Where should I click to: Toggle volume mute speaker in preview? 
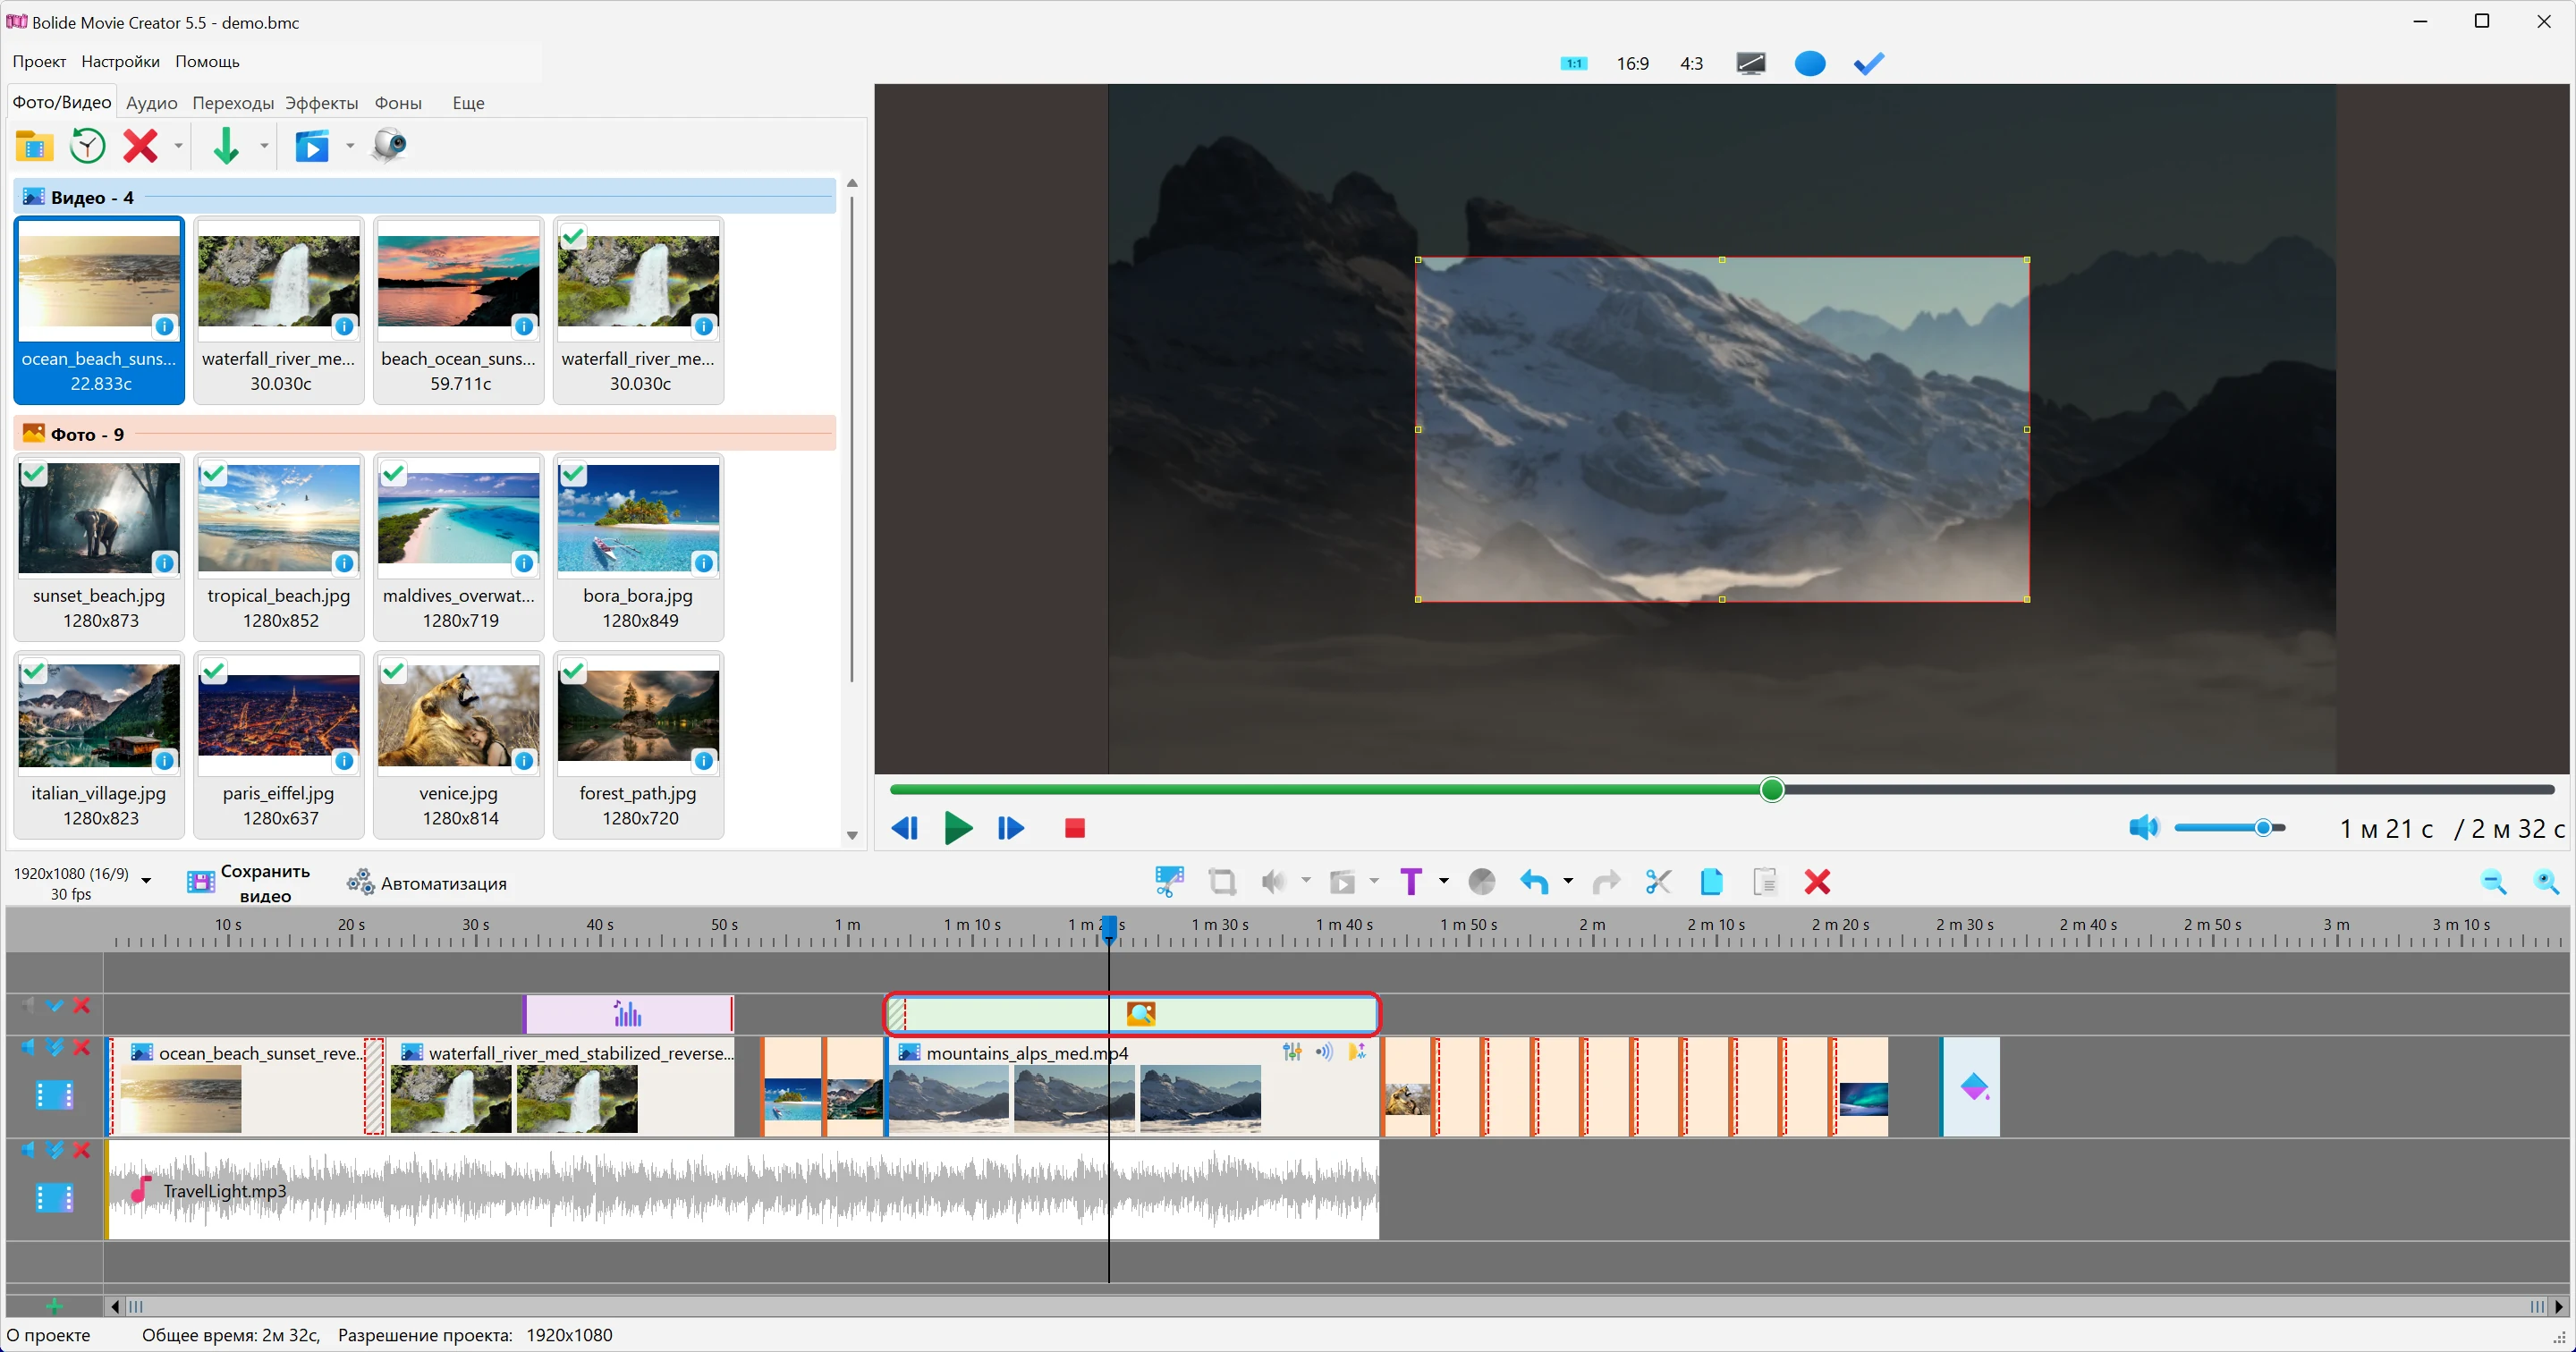[2143, 828]
